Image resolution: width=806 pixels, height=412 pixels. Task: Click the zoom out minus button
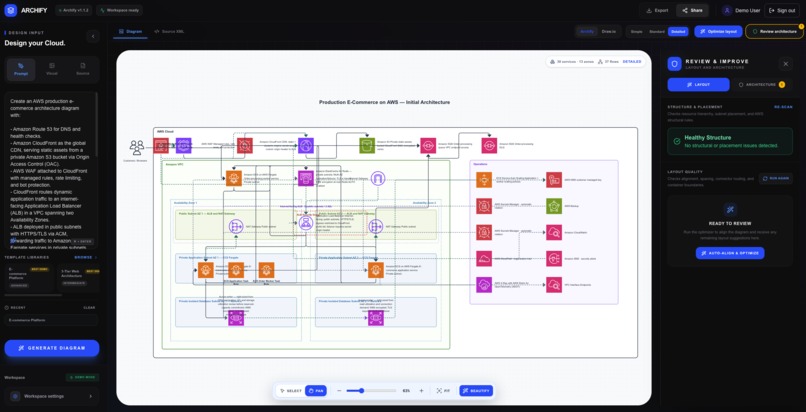tap(339, 391)
